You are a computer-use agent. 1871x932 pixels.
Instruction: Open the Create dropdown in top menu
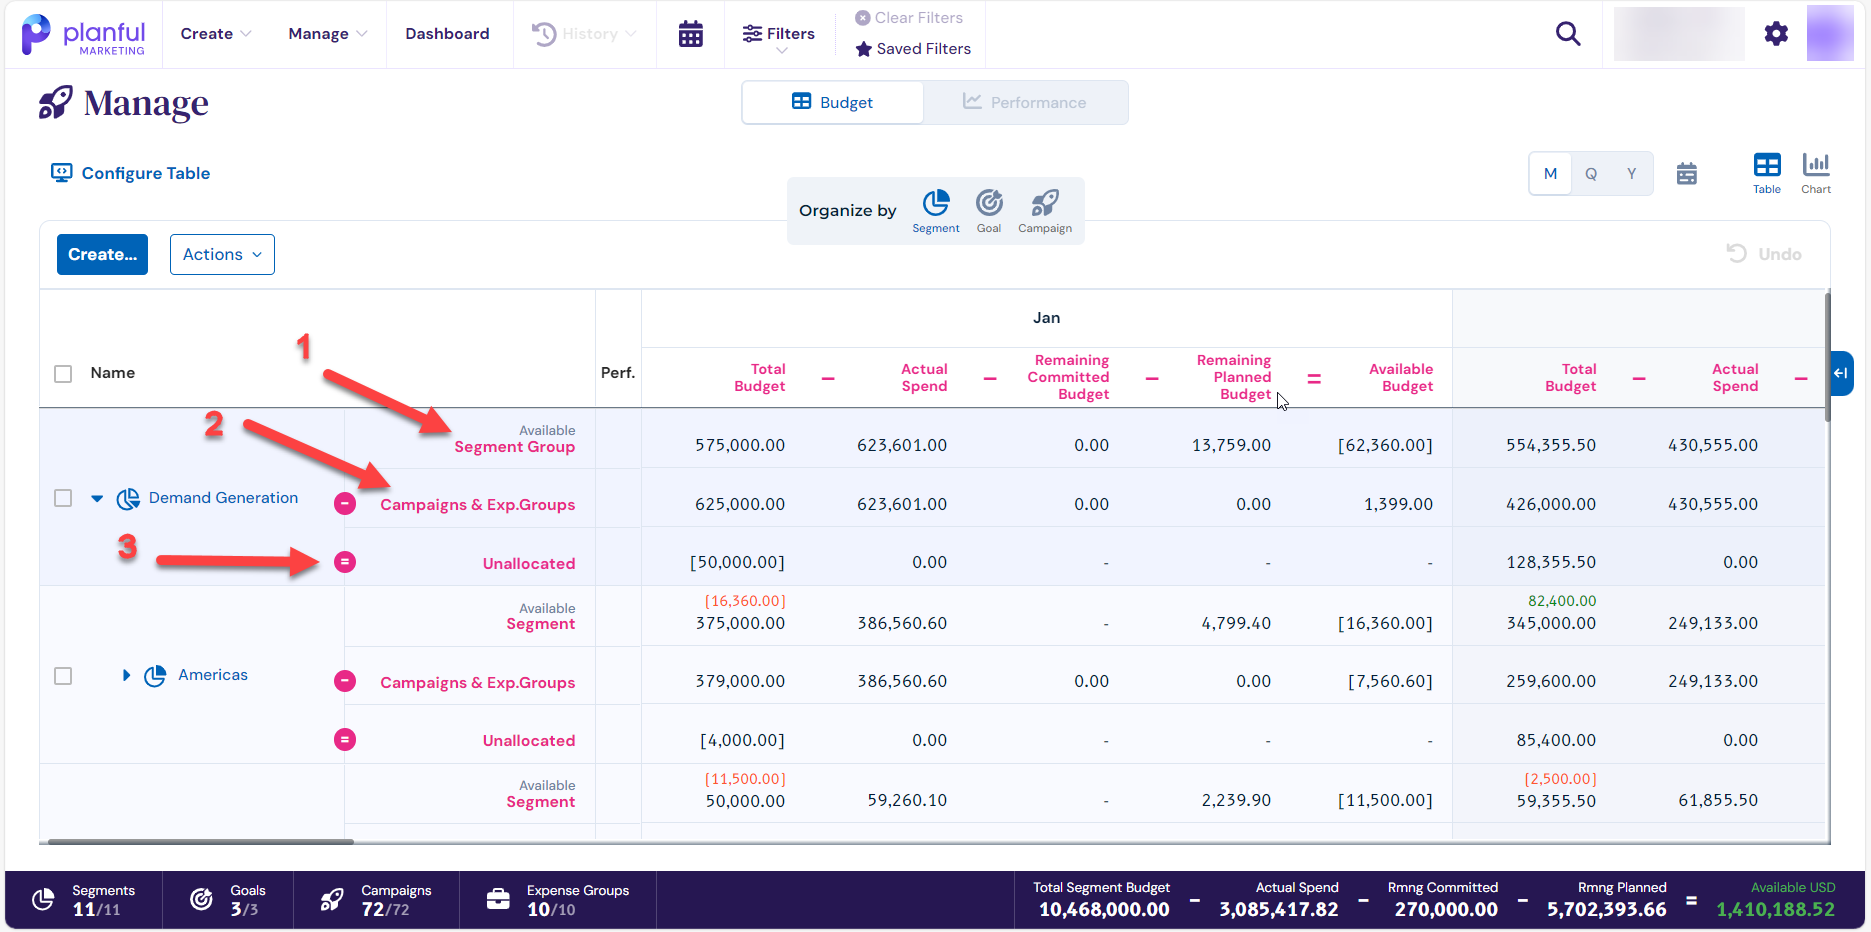(216, 34)
